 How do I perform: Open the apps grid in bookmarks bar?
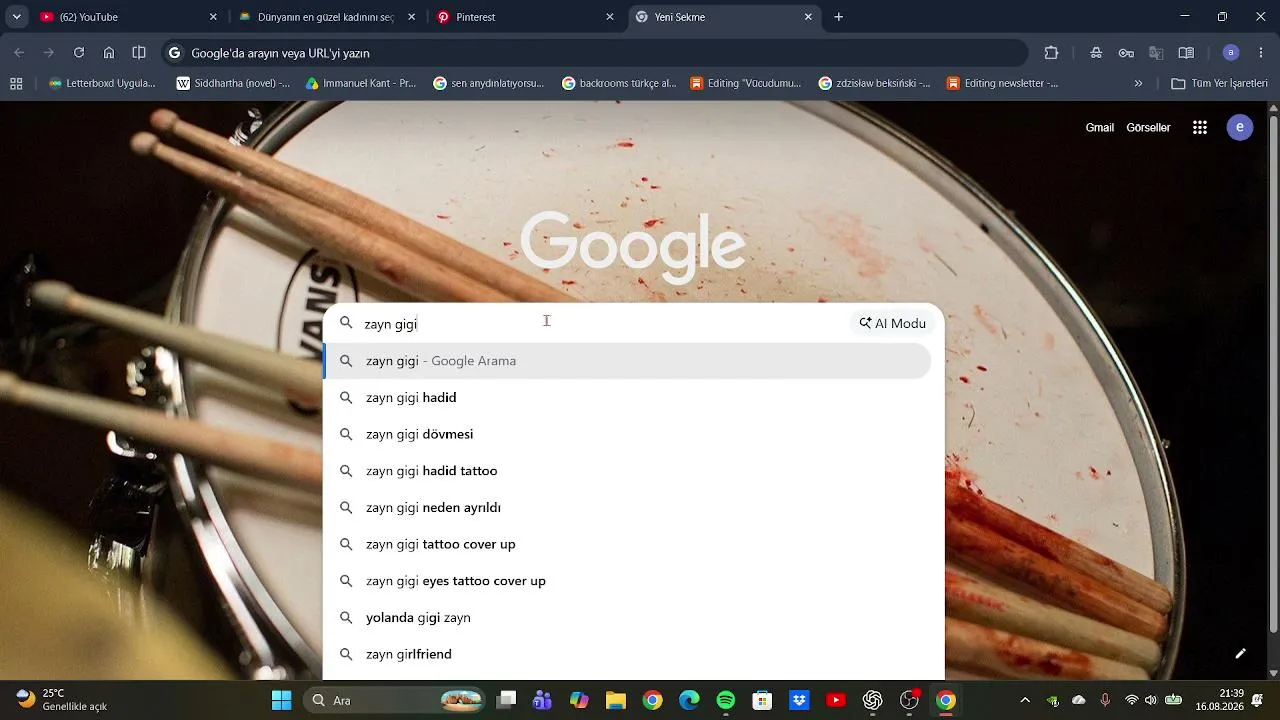16,84
